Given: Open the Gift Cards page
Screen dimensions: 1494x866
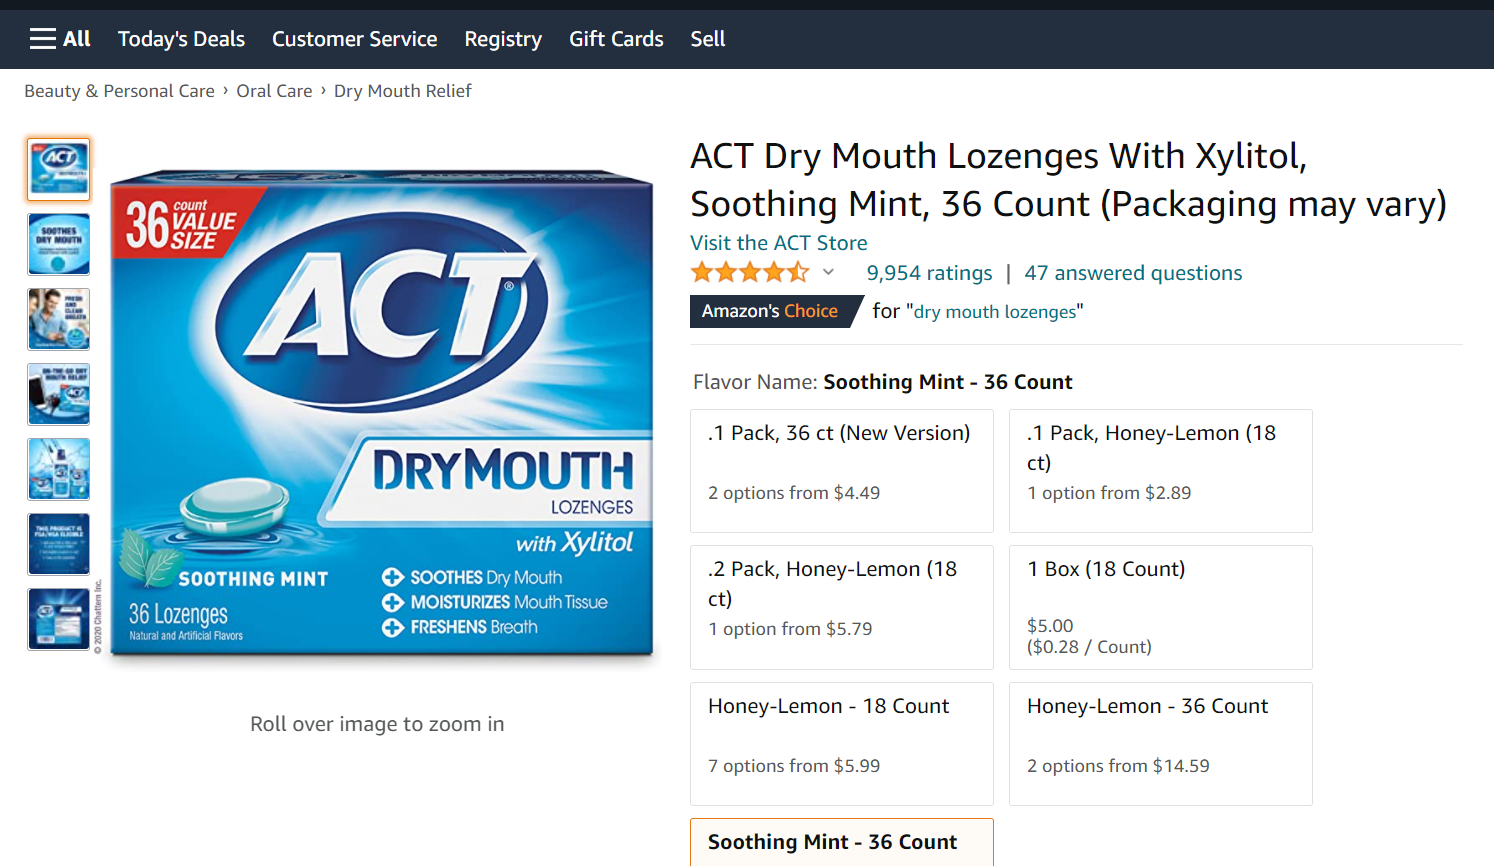Looking at the screenshot, I should pyautogui.click(x=616, y=39).
